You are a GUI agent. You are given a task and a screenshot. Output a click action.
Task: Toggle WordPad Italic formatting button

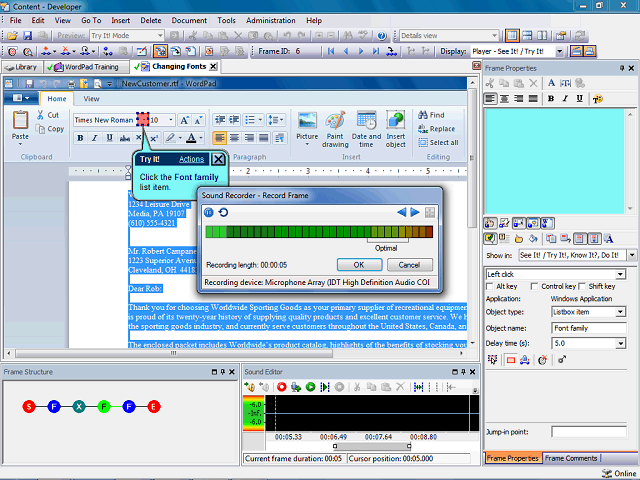[x=95, y=138]
